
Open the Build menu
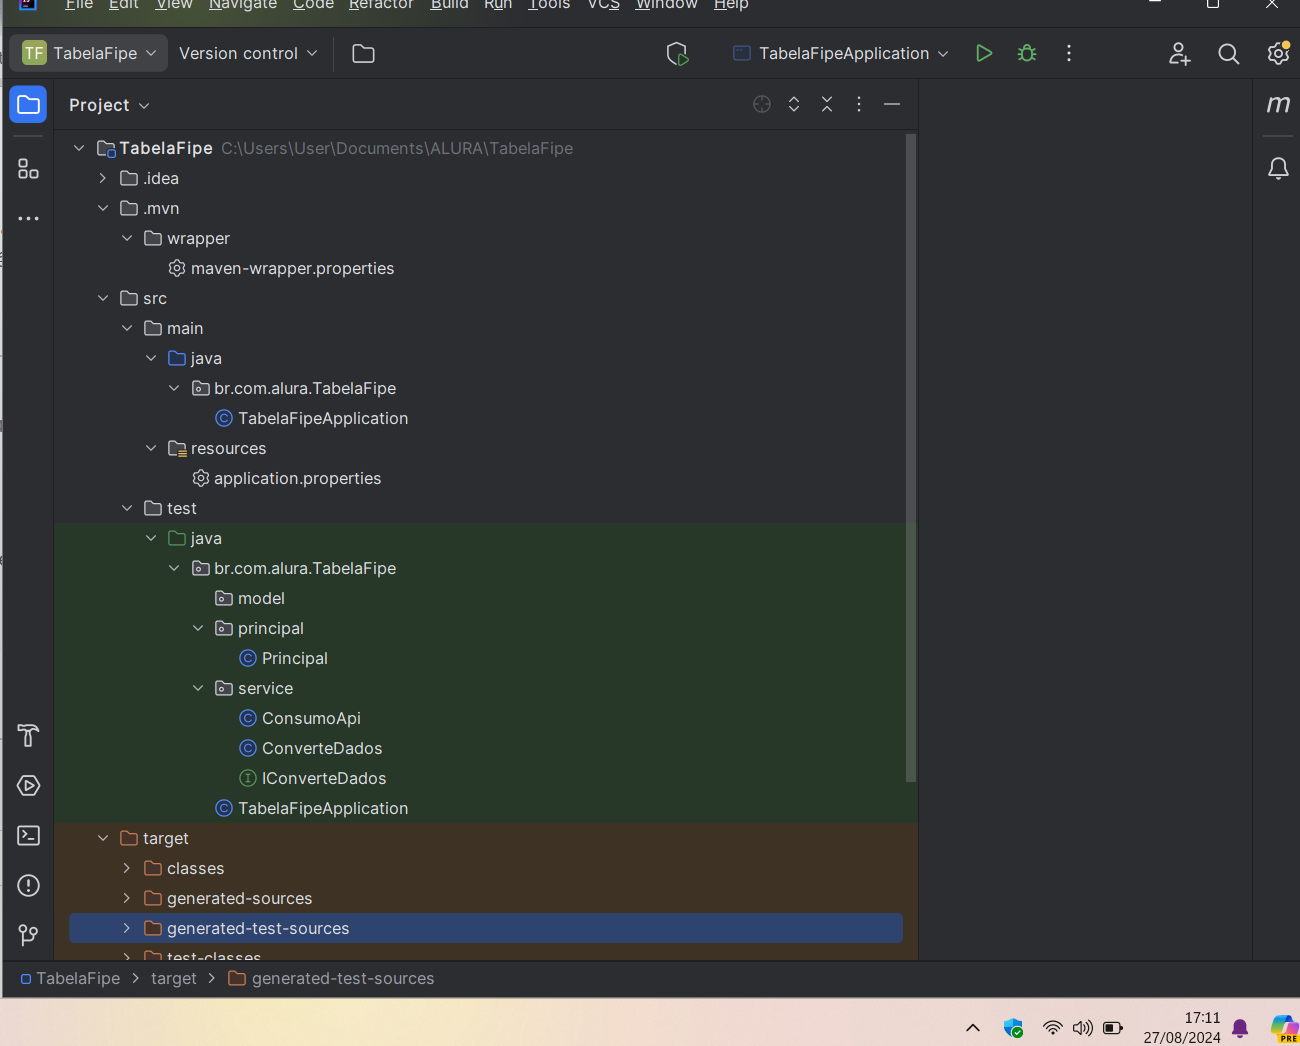click(x=449, y=5)
